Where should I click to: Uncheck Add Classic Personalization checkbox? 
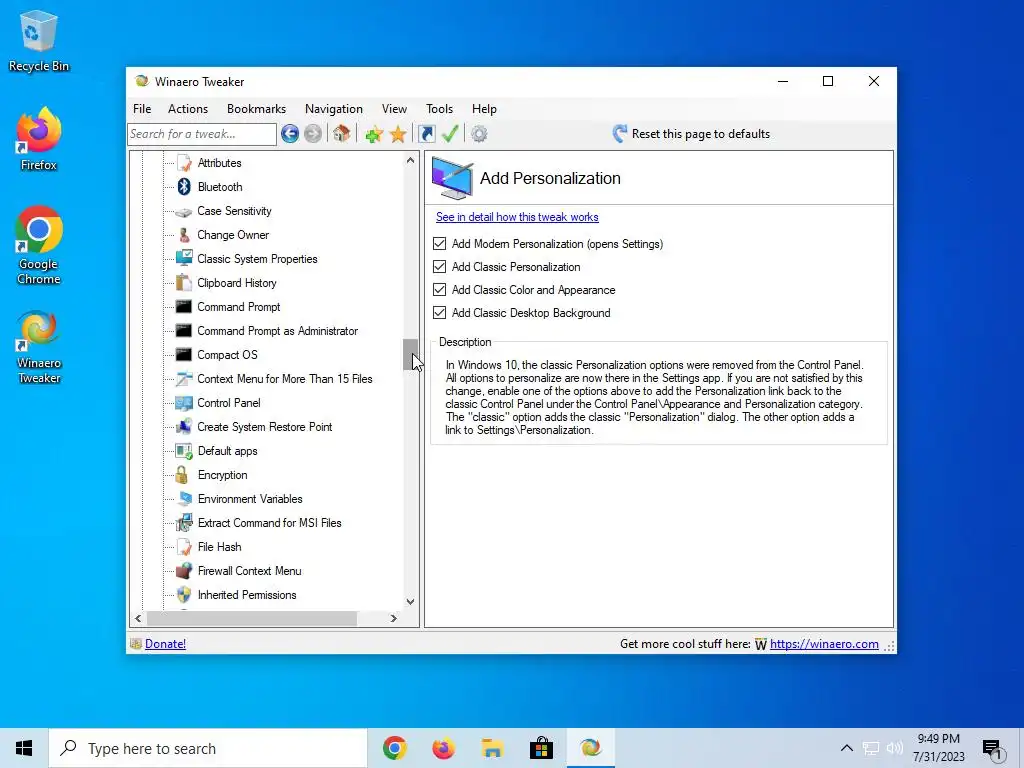coord(440,266)
